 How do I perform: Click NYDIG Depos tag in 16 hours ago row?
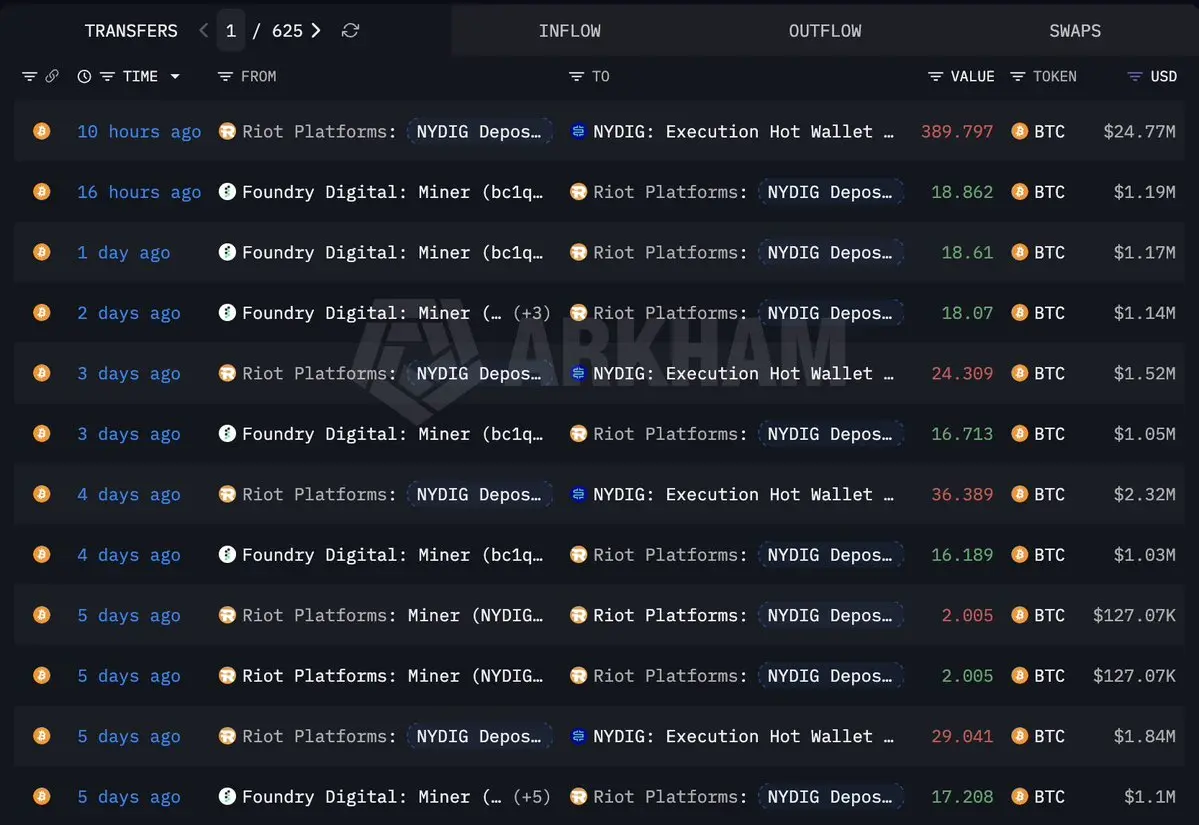[x=830, y=192]
